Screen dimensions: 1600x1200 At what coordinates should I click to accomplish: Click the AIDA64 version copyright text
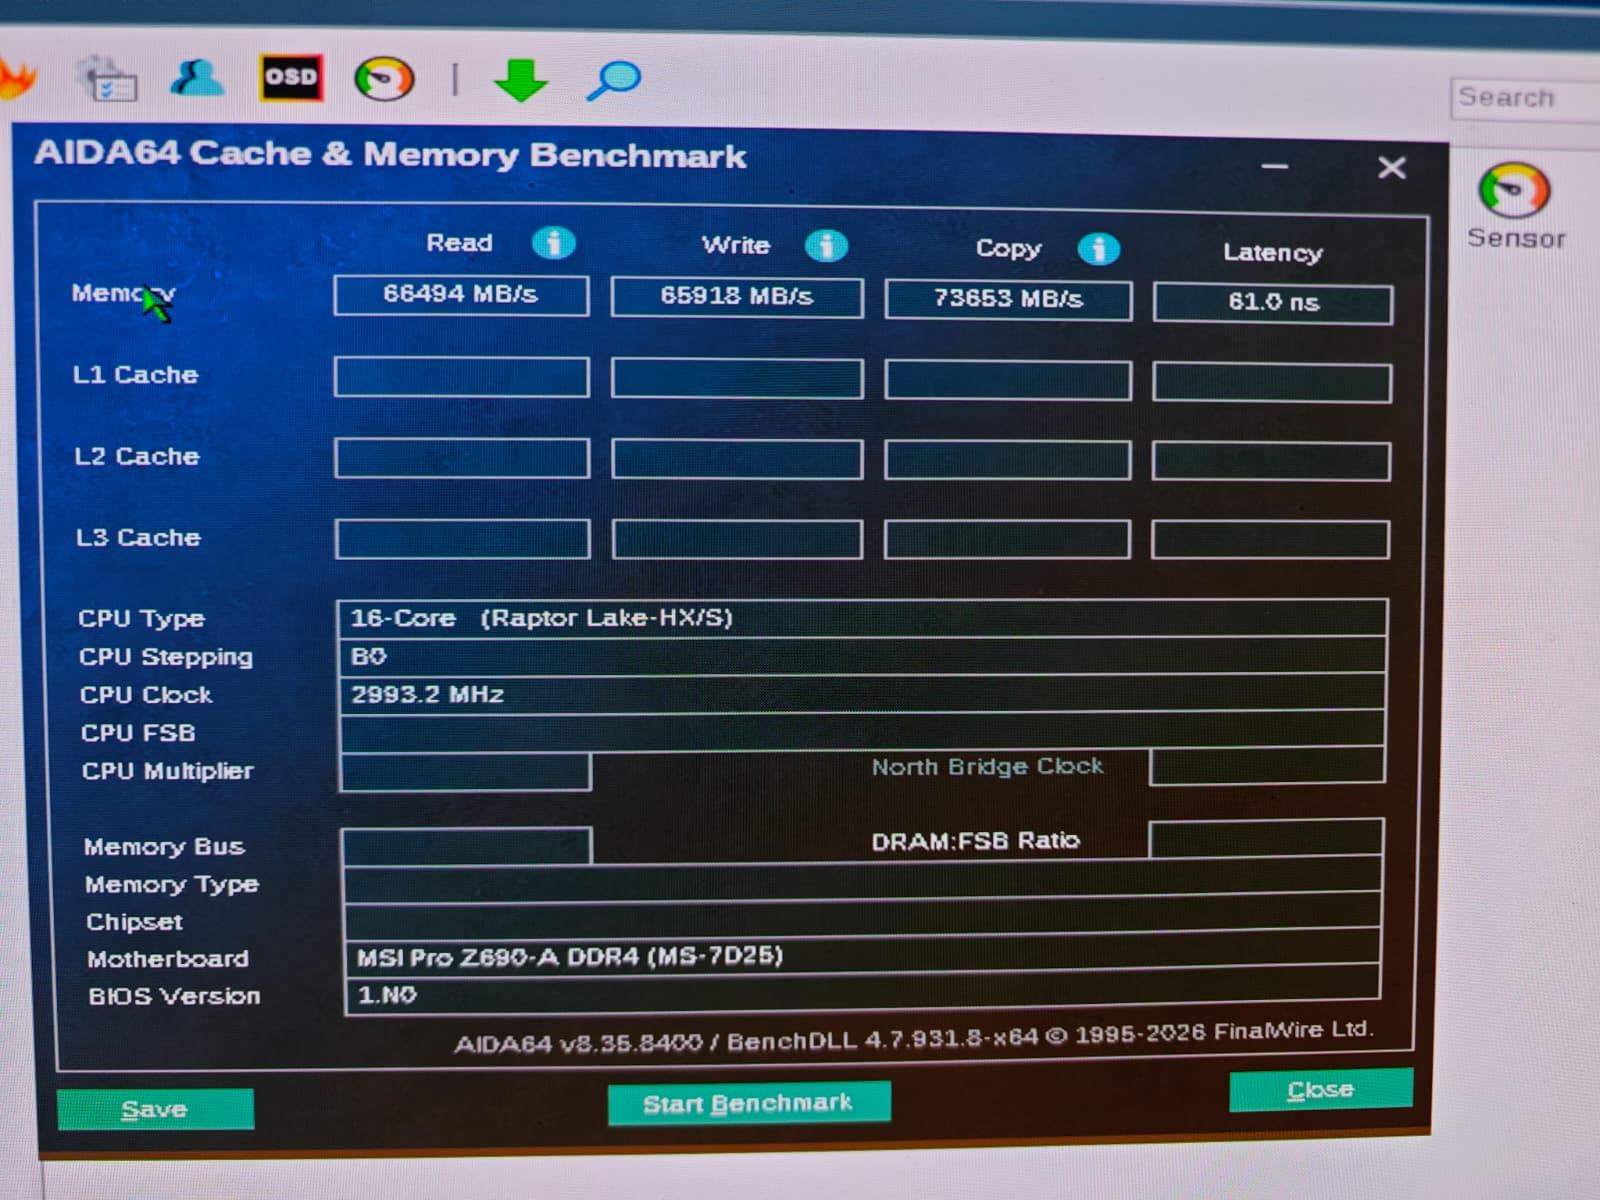tap(914, 1037)
